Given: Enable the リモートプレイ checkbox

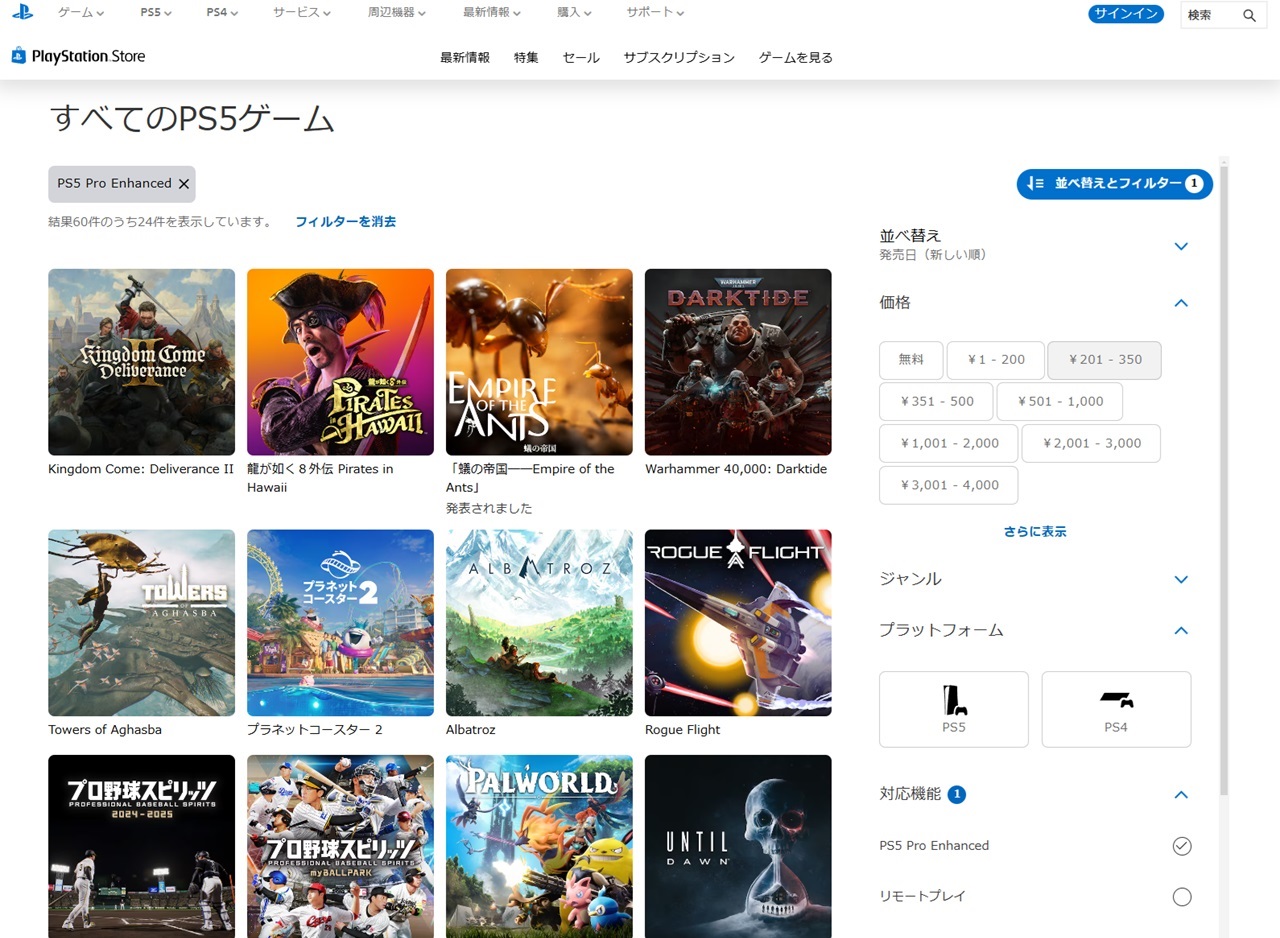Looking at the screenshot, I should (1182, 896).
